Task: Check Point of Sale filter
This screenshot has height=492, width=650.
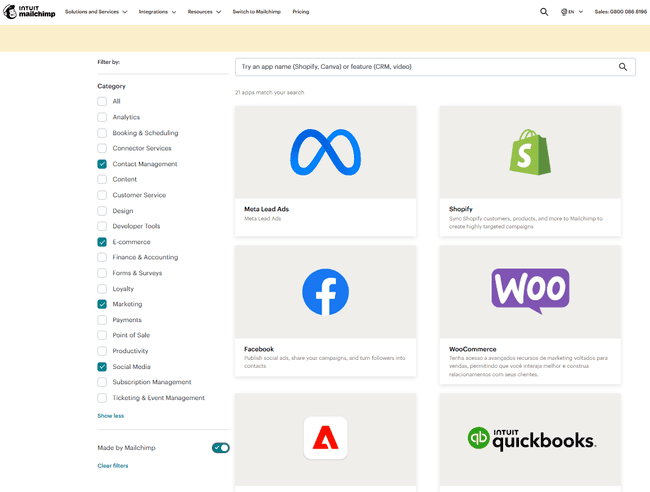Action: [x=102, y=335]
